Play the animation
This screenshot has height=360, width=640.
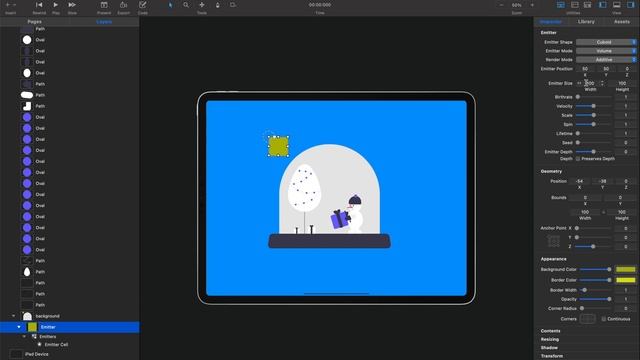(x=56, y=5)
